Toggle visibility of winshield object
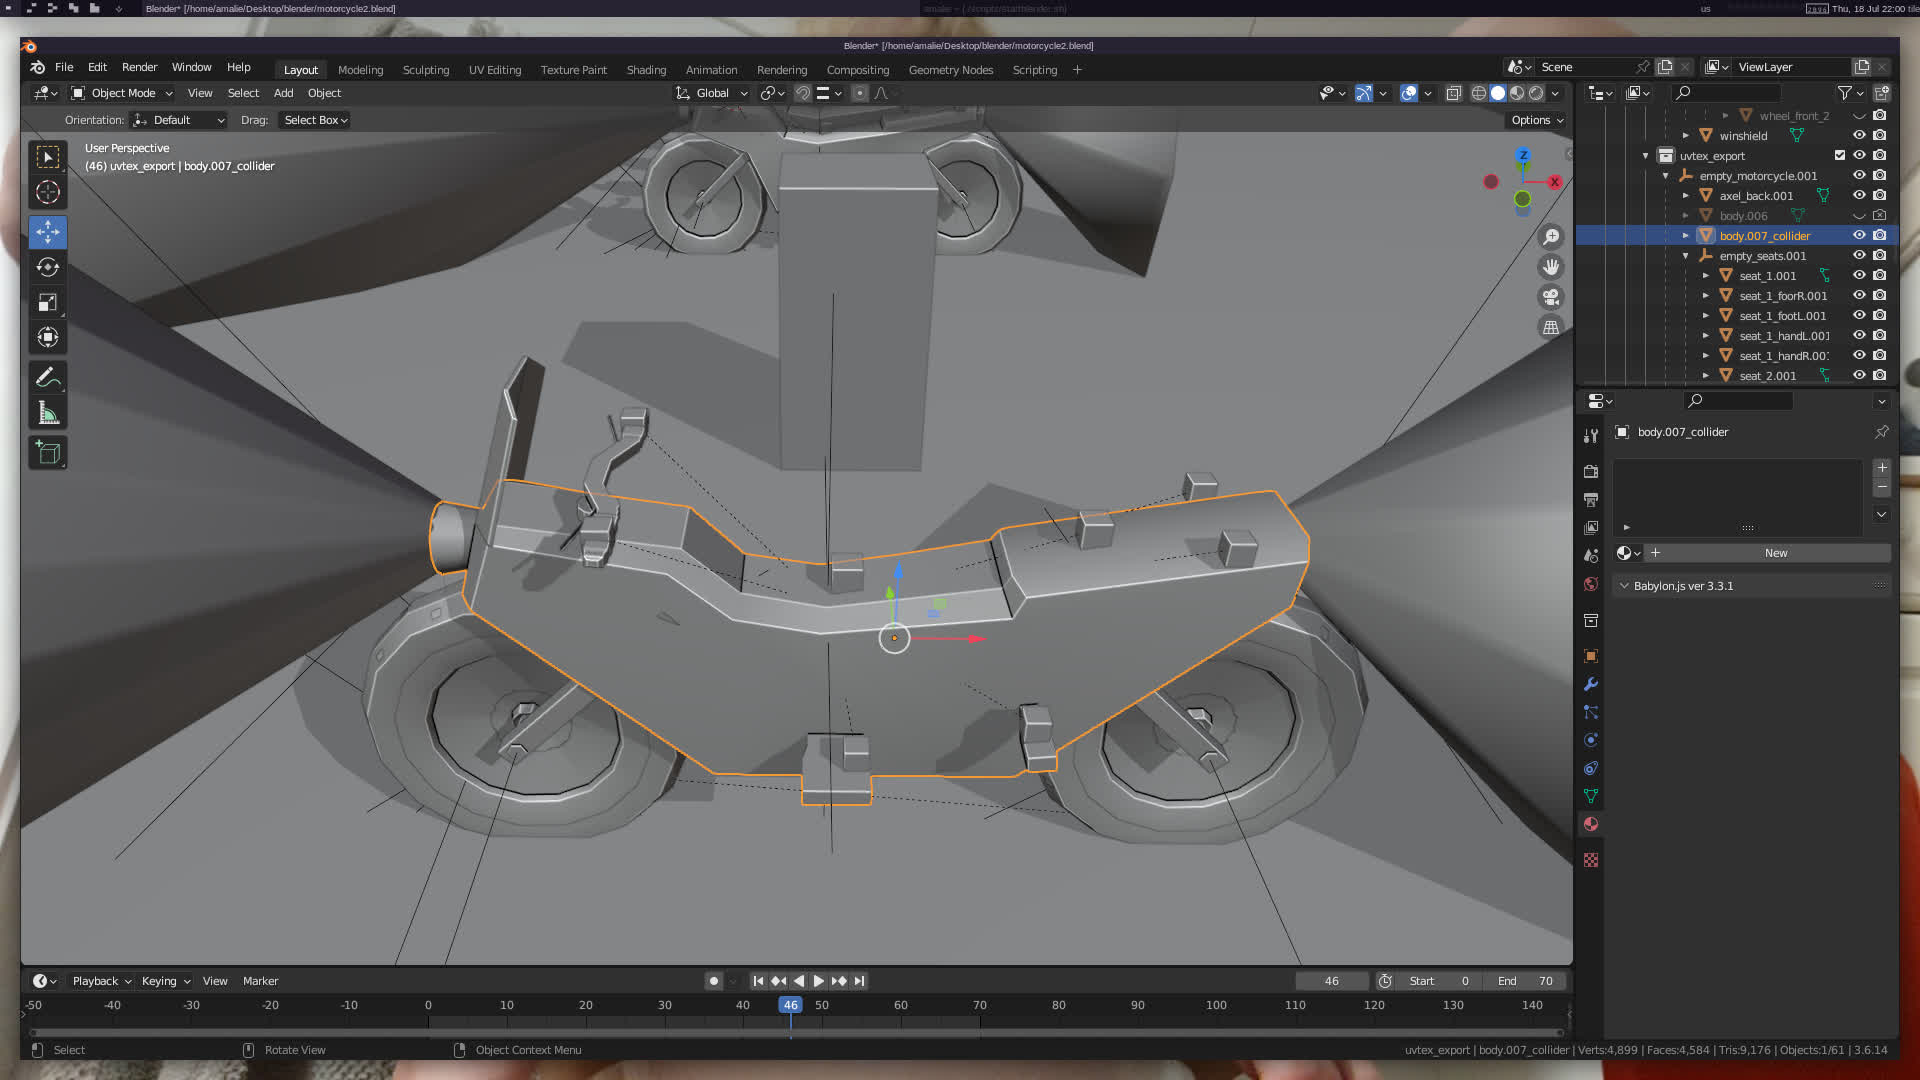The height and width of the screenshot is (1080, 1920). click(1859, 136)
